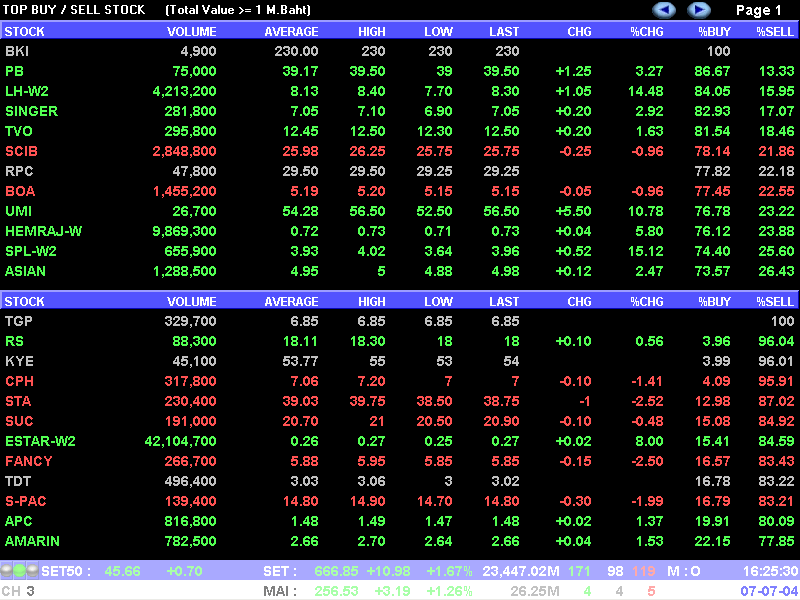Select the CPH stock symbol
The height and width of the screenshot is (600, 800).
(x=19, y=381)
